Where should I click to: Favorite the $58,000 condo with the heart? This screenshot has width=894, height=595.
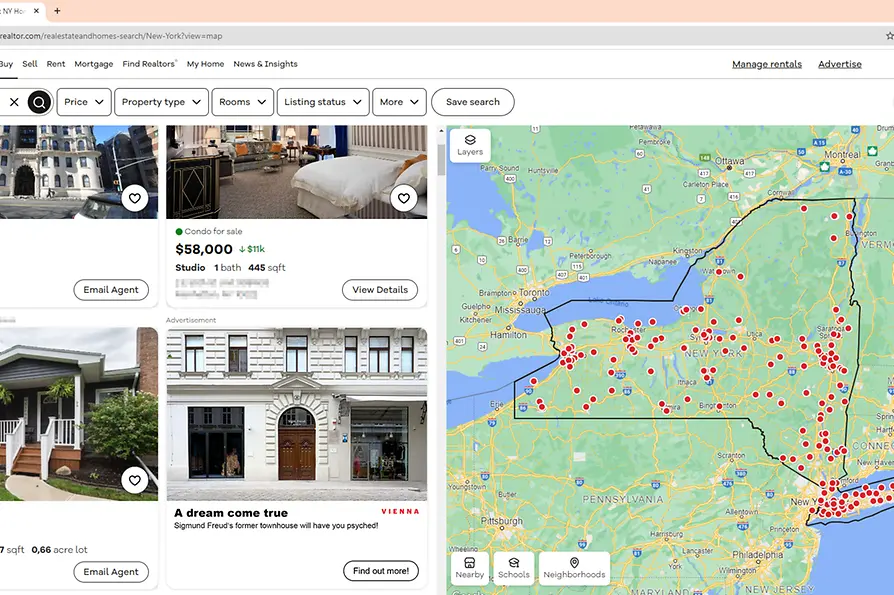pos(403,198)
